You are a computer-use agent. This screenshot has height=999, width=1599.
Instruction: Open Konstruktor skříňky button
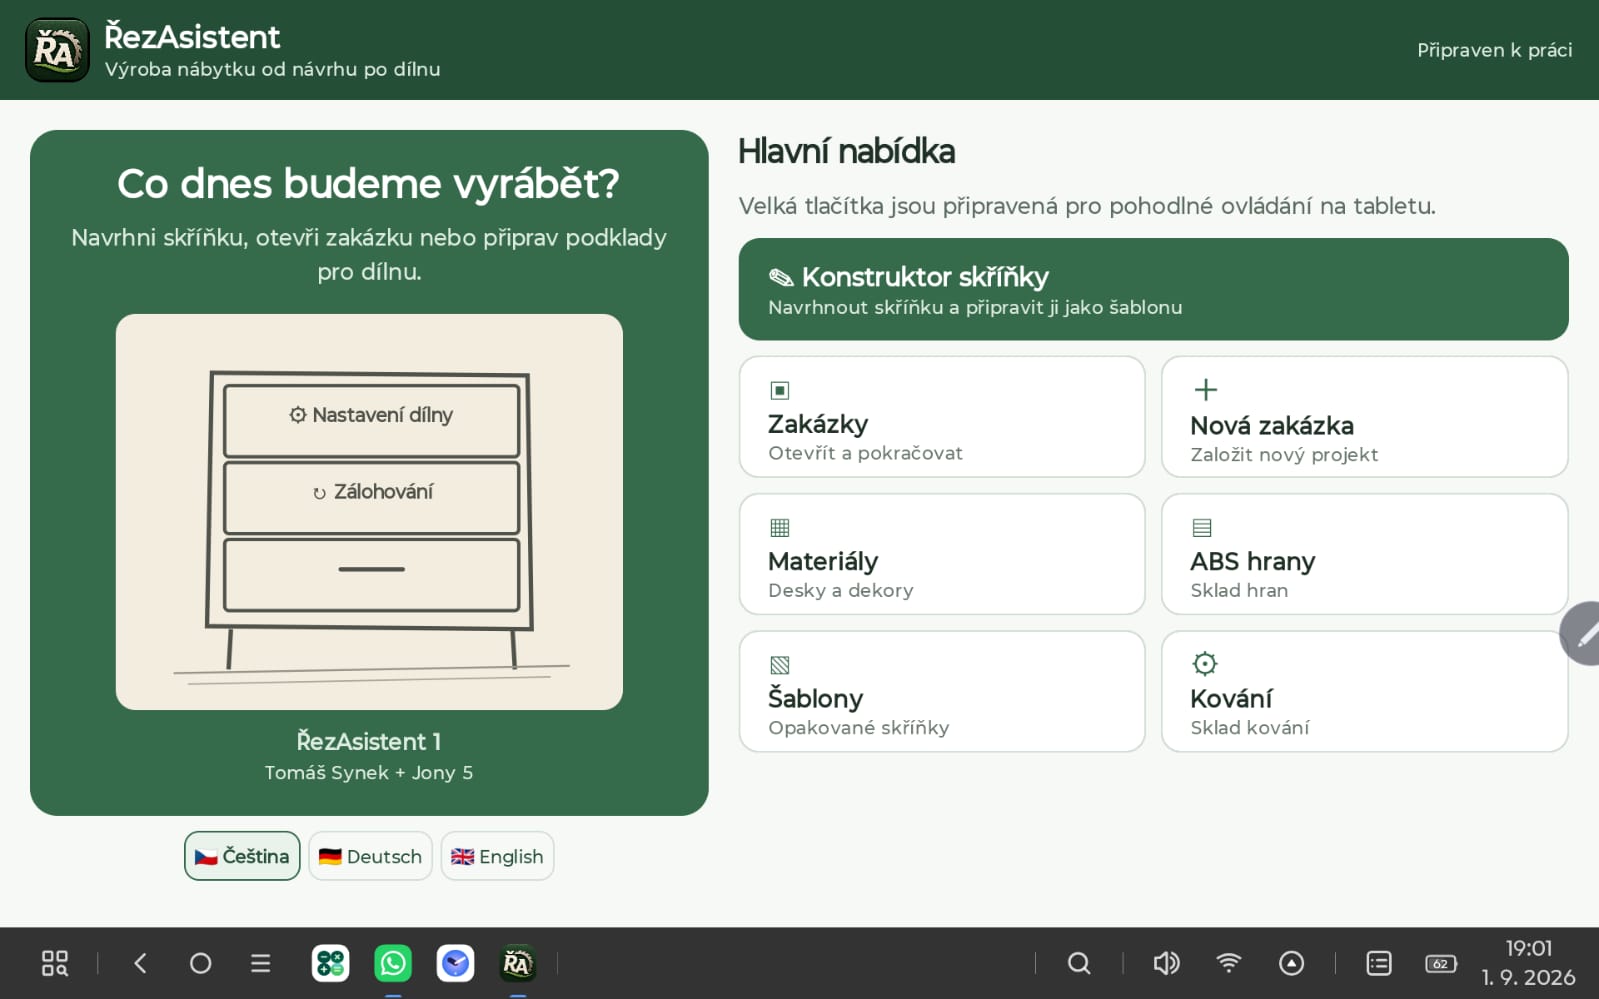point(1153,289)
